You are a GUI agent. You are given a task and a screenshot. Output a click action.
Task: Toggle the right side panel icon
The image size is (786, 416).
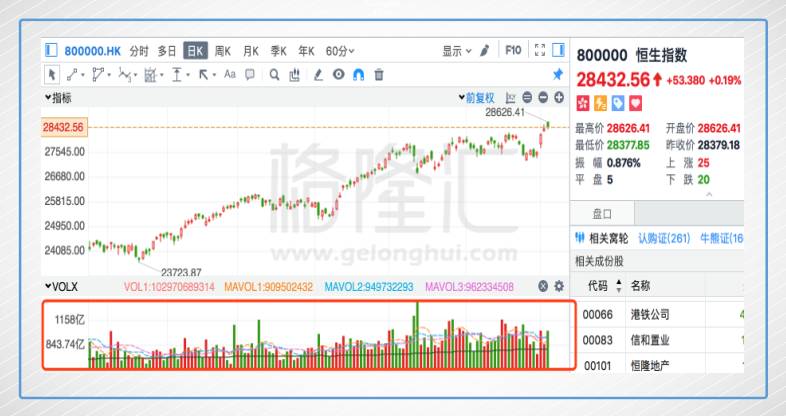[x=558, y=50]
